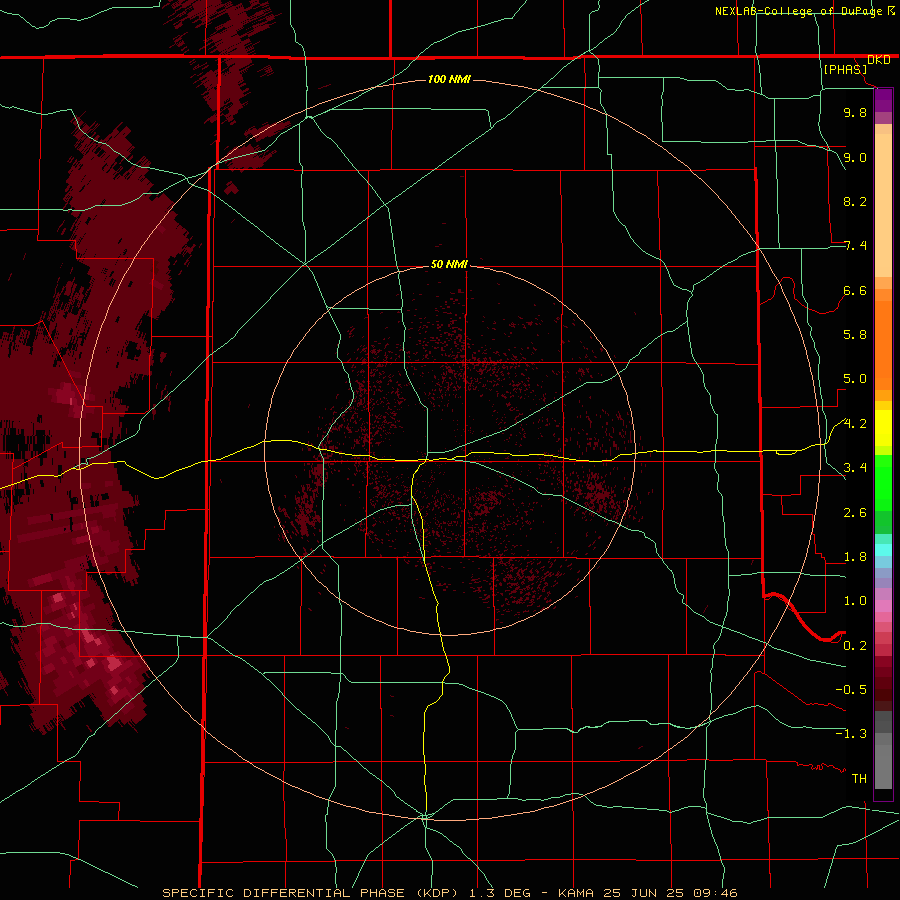
Task: Click the SPECIFIC DIFFERENTIAL PHASE (KDP) title text
Action: [x=311, y=893]
